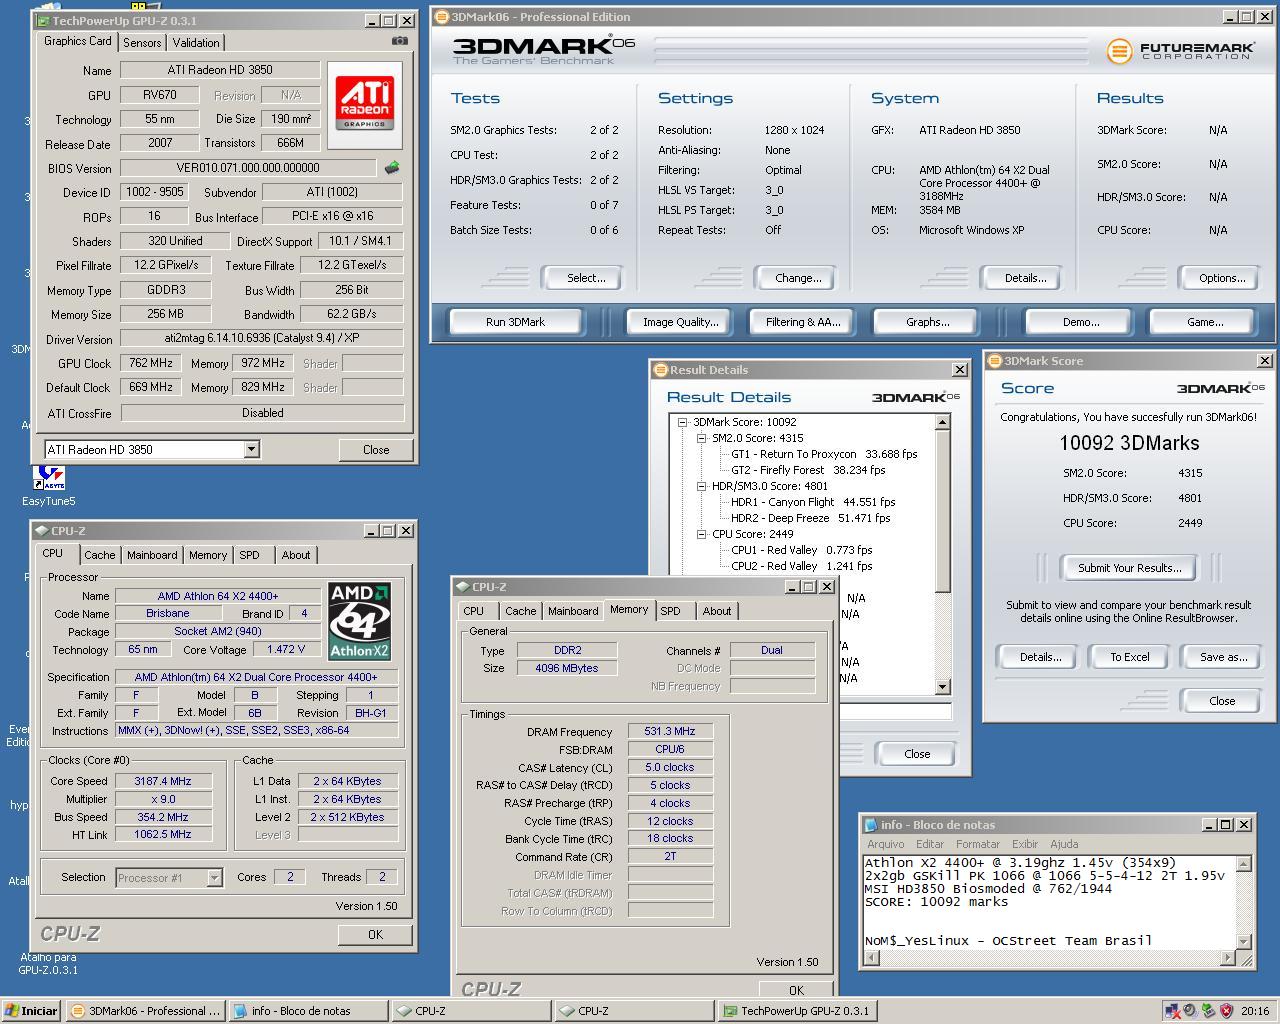Image resolution: width=1280 pixels, height=1024 pixels.
Task: Click the GPU-Z window title bar icon
Action: (42, 21)
